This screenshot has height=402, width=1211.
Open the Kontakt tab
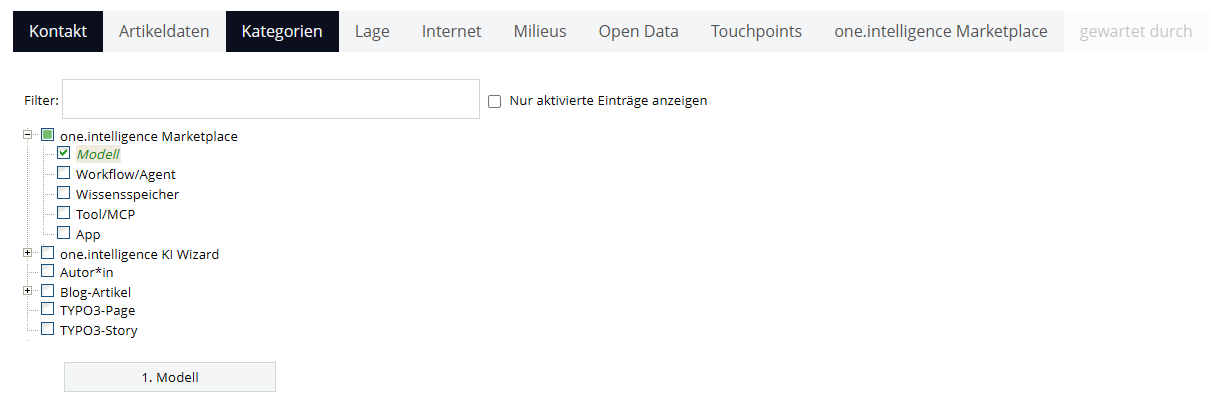58,31
